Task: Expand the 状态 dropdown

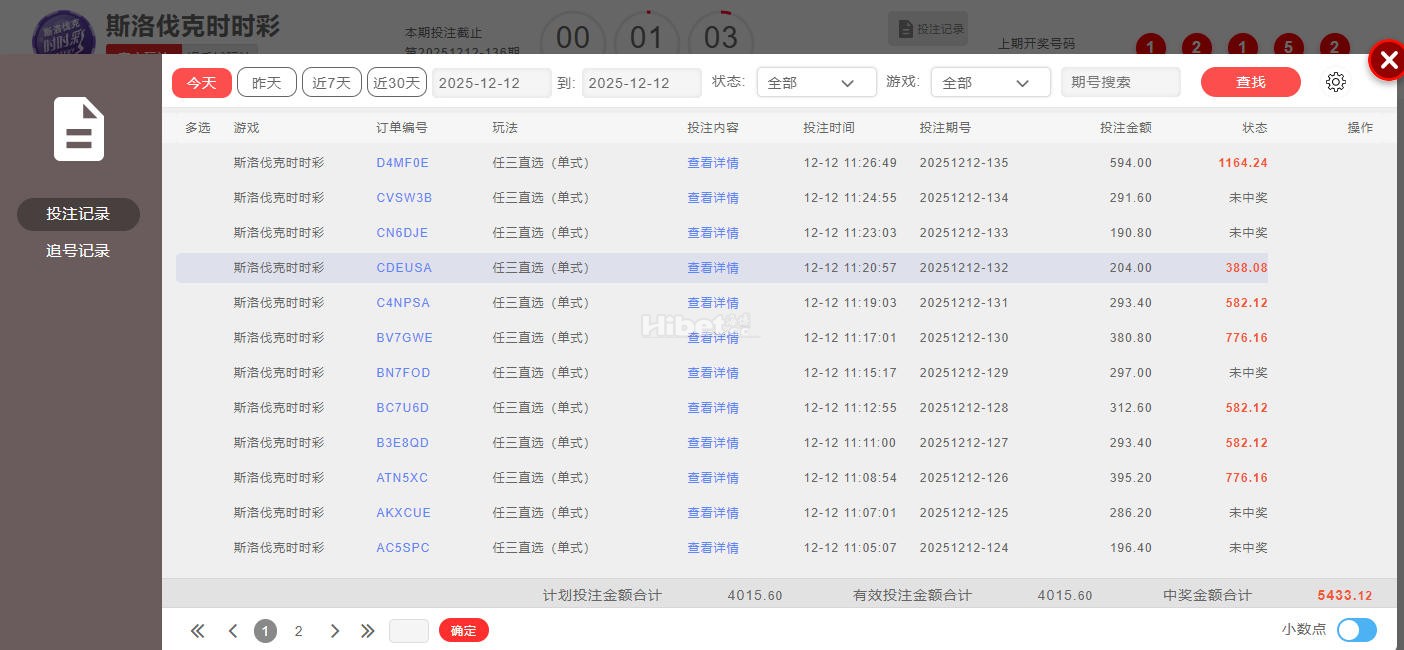Action: [x=816, y=83]
